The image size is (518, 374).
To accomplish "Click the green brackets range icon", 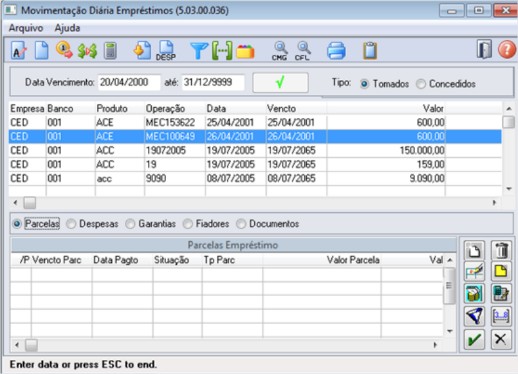I will pos(222,51).
